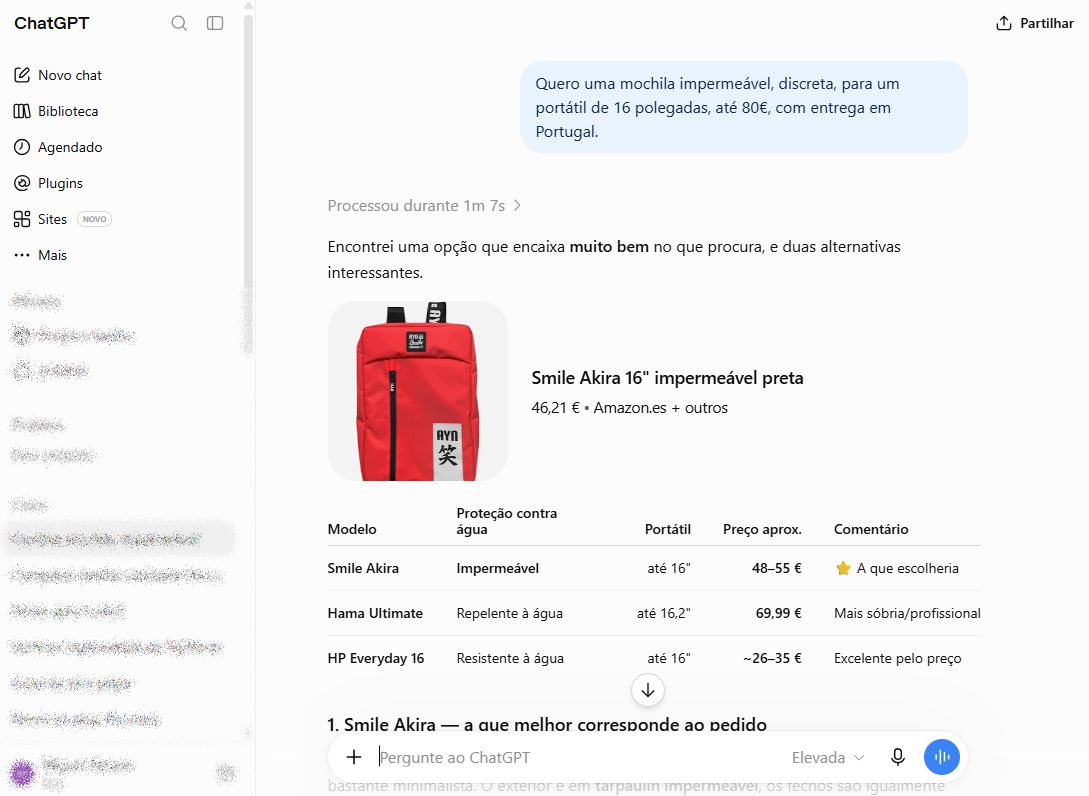Click the 'Modelo' column header
1089x796 pixels.
[351, 529]
